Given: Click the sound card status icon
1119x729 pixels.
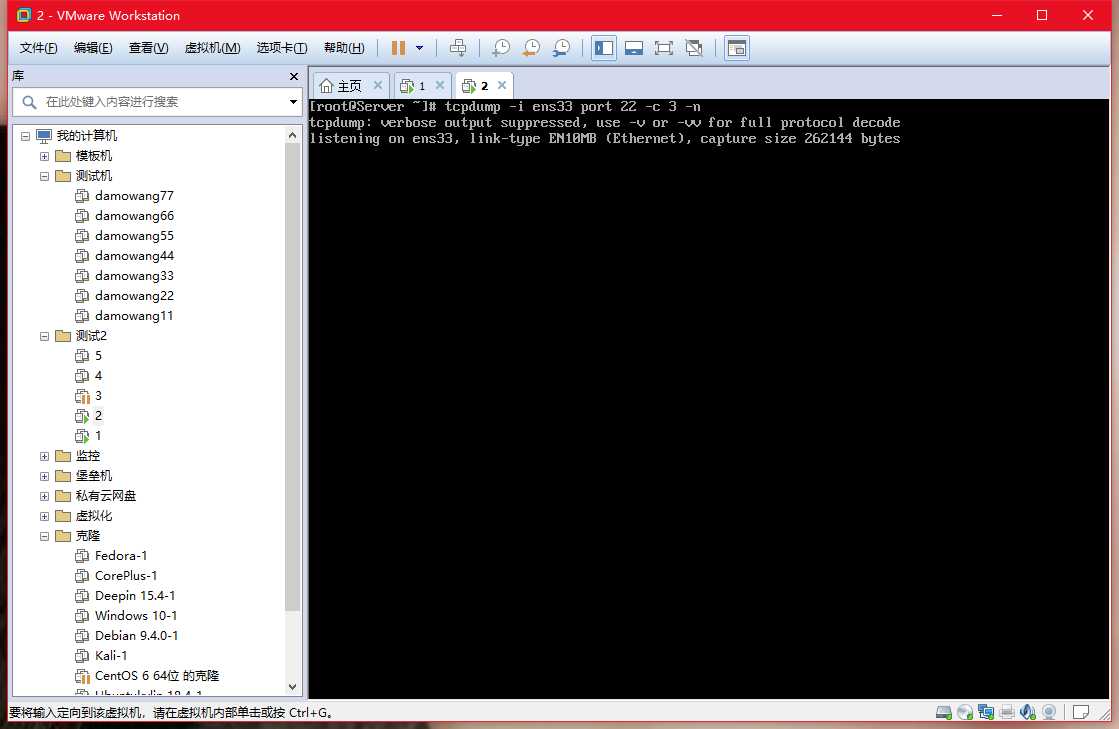Looking at the screenshot, I should 1028,712.
